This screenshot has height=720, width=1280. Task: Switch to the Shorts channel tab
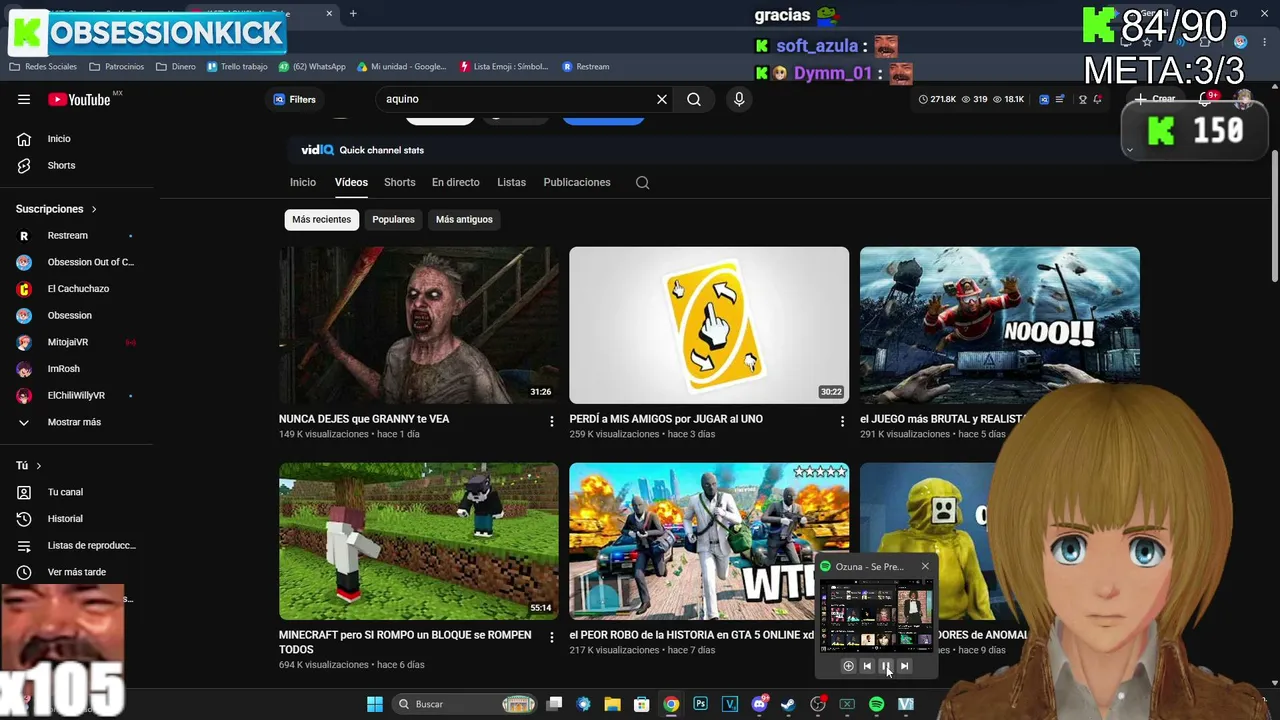400,182
